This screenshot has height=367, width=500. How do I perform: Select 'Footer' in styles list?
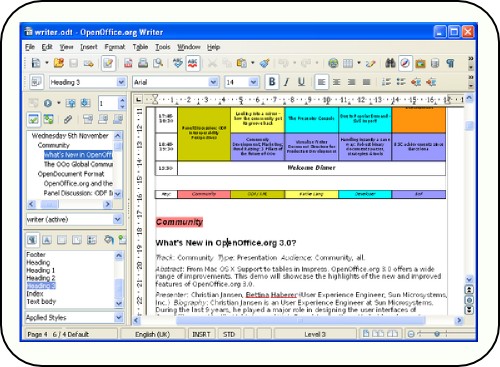tap(36, 254)
